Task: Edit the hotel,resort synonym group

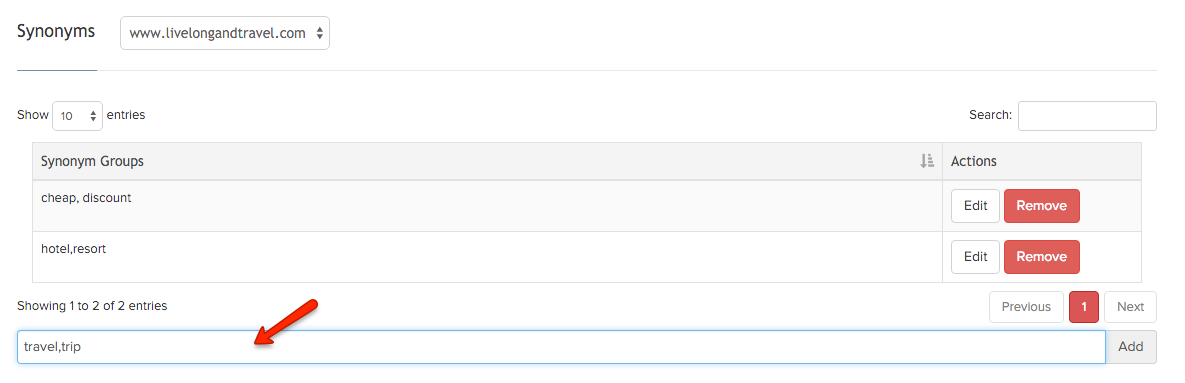Action: point(975,257)
